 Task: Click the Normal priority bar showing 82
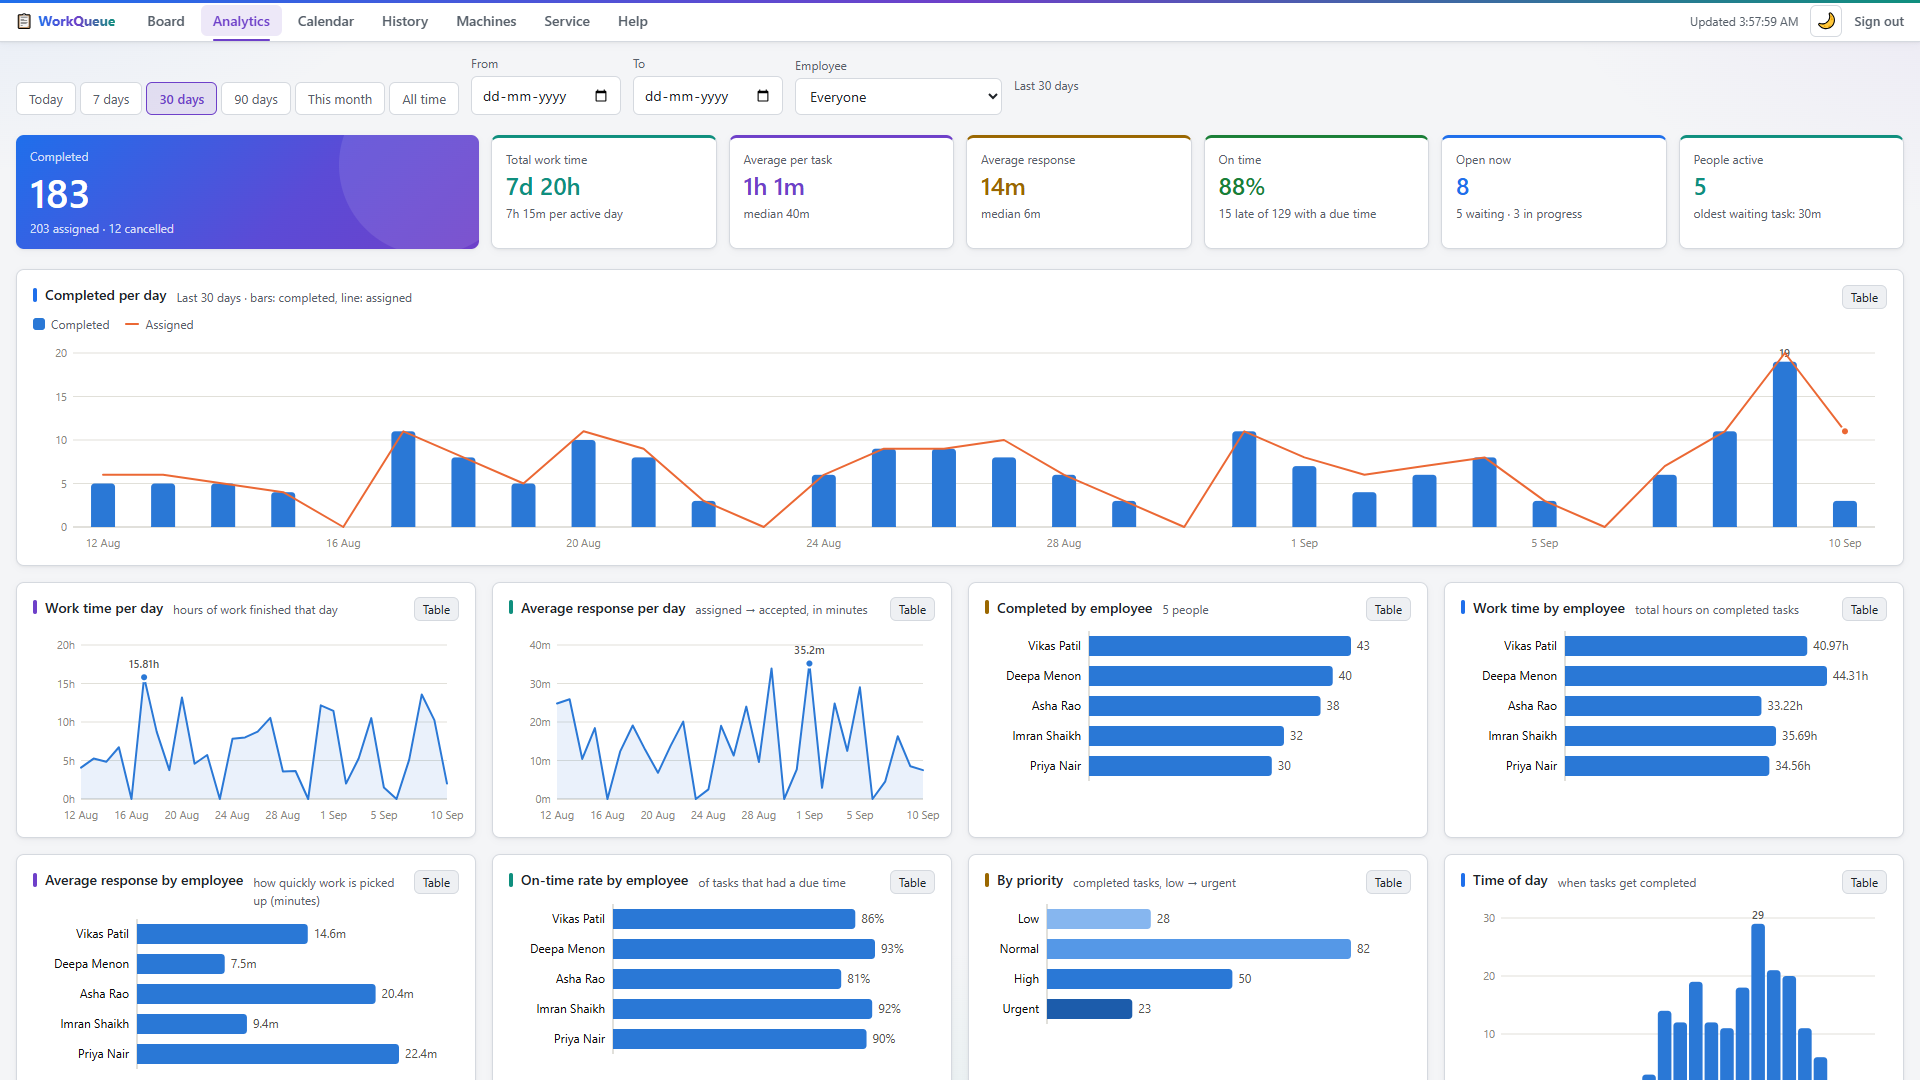(x=1199, y=949)
